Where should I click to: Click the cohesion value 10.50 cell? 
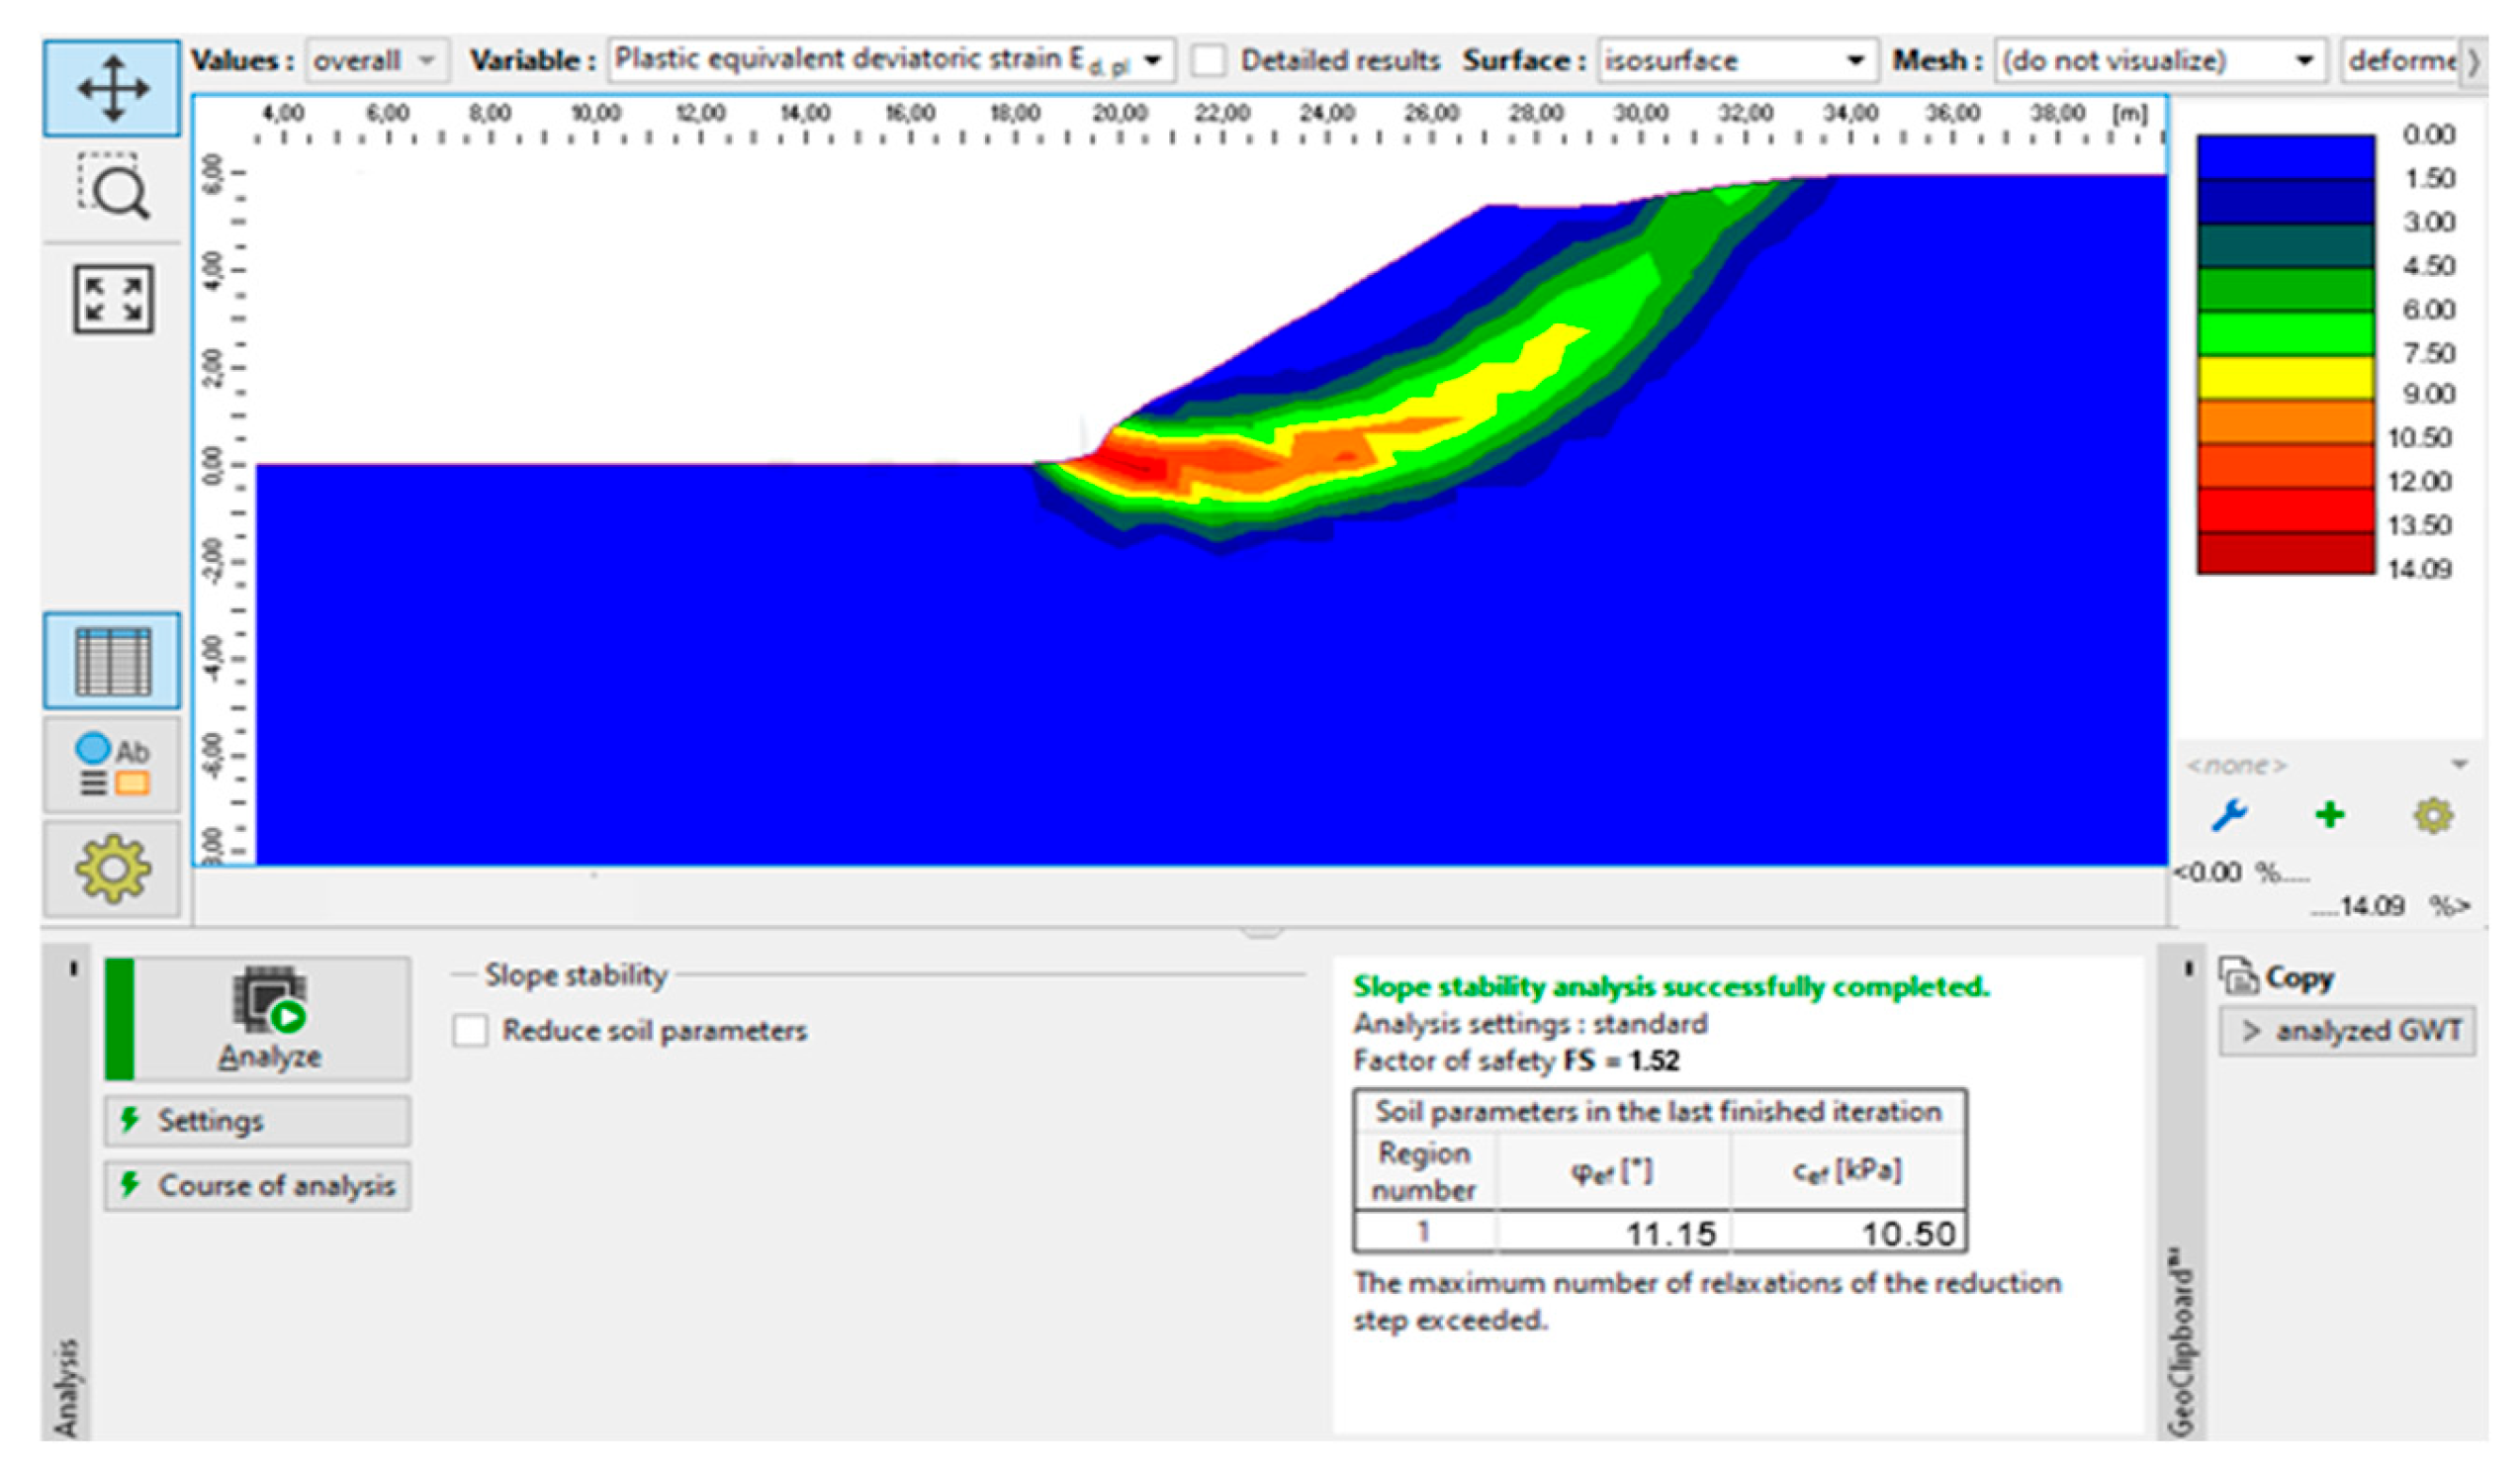pos(1849,1233)
